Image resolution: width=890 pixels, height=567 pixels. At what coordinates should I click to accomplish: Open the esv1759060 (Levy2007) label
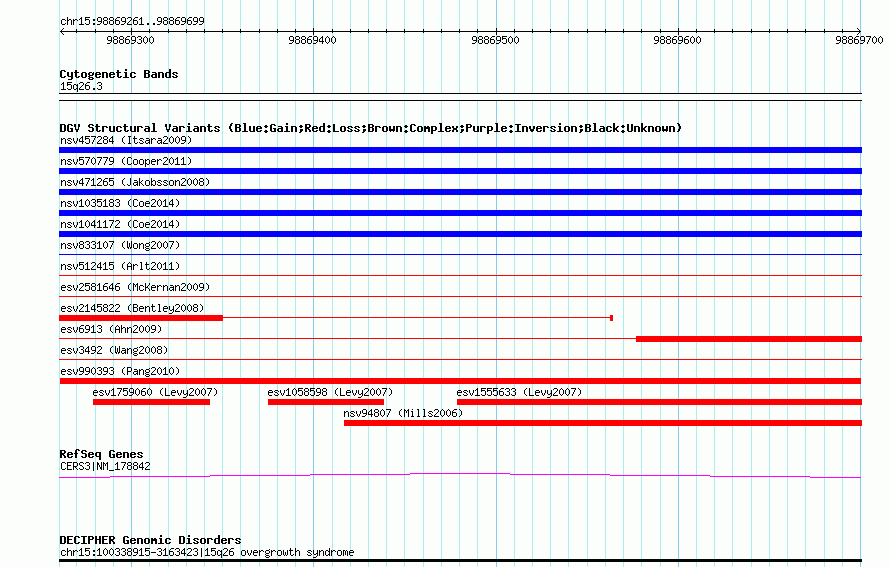coord(155,392)
